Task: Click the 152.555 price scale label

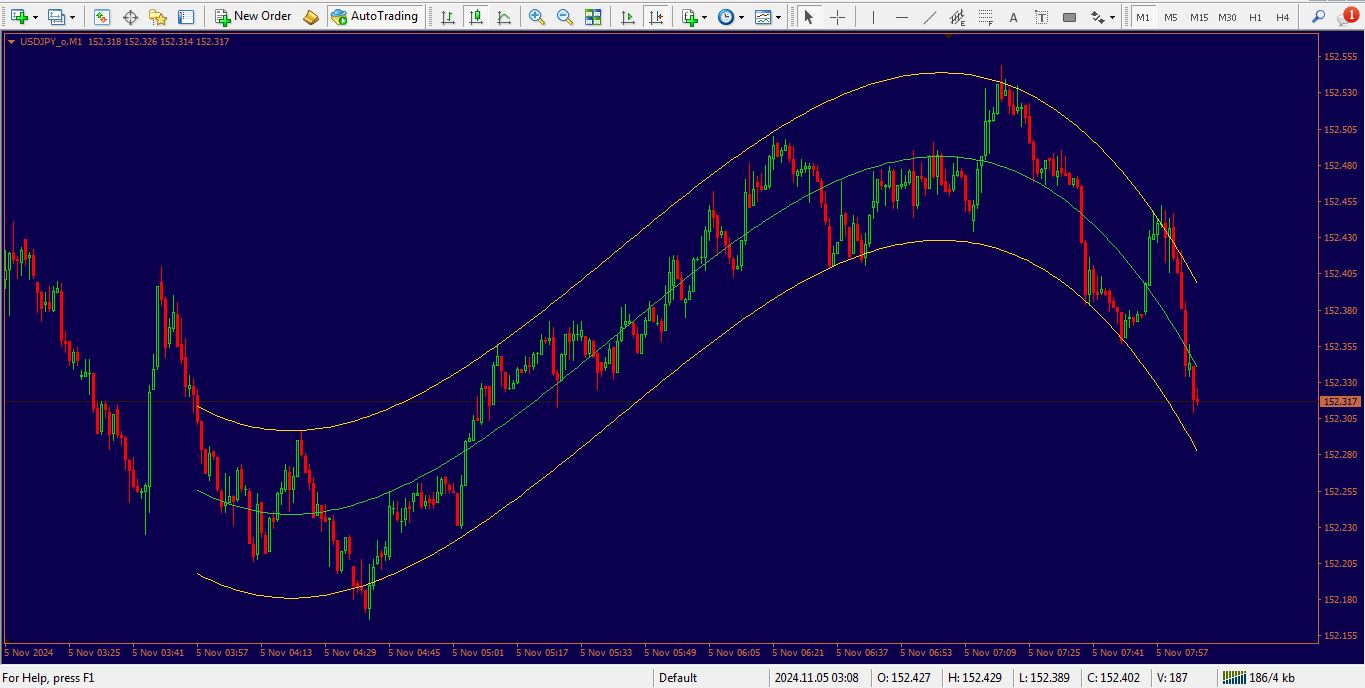Action: pyautogui.click(x=1340, y=57)
